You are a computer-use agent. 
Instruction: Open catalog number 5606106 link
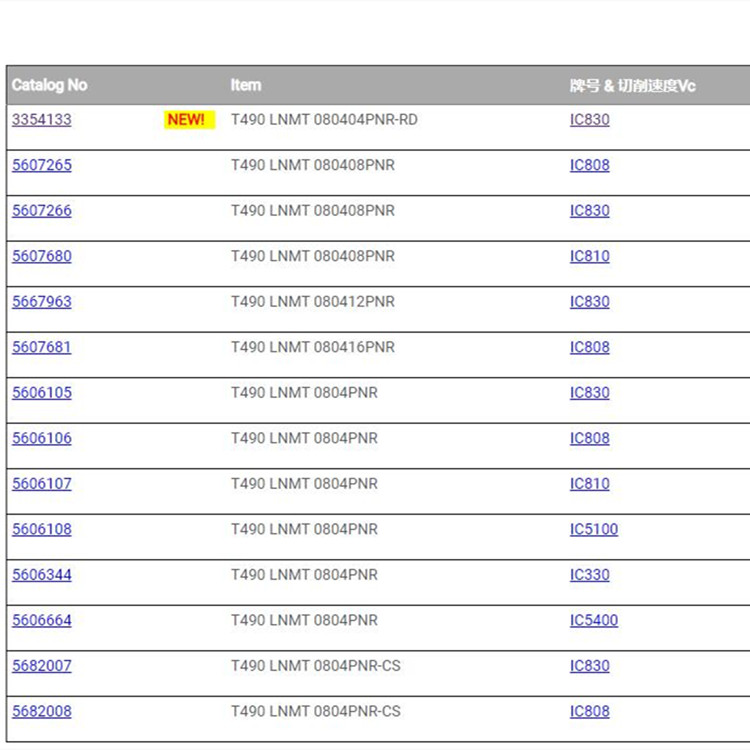pos(42,438)
